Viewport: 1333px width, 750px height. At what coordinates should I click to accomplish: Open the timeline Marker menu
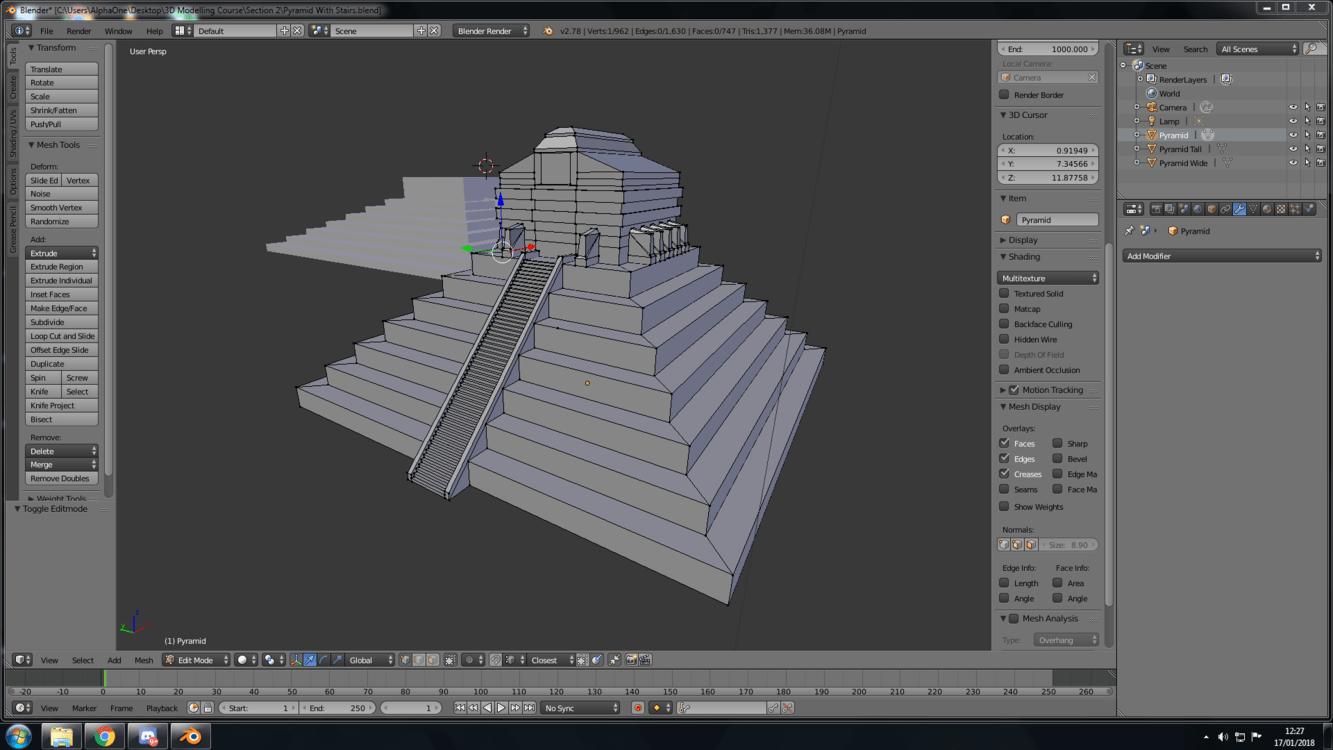coord(84,708)
